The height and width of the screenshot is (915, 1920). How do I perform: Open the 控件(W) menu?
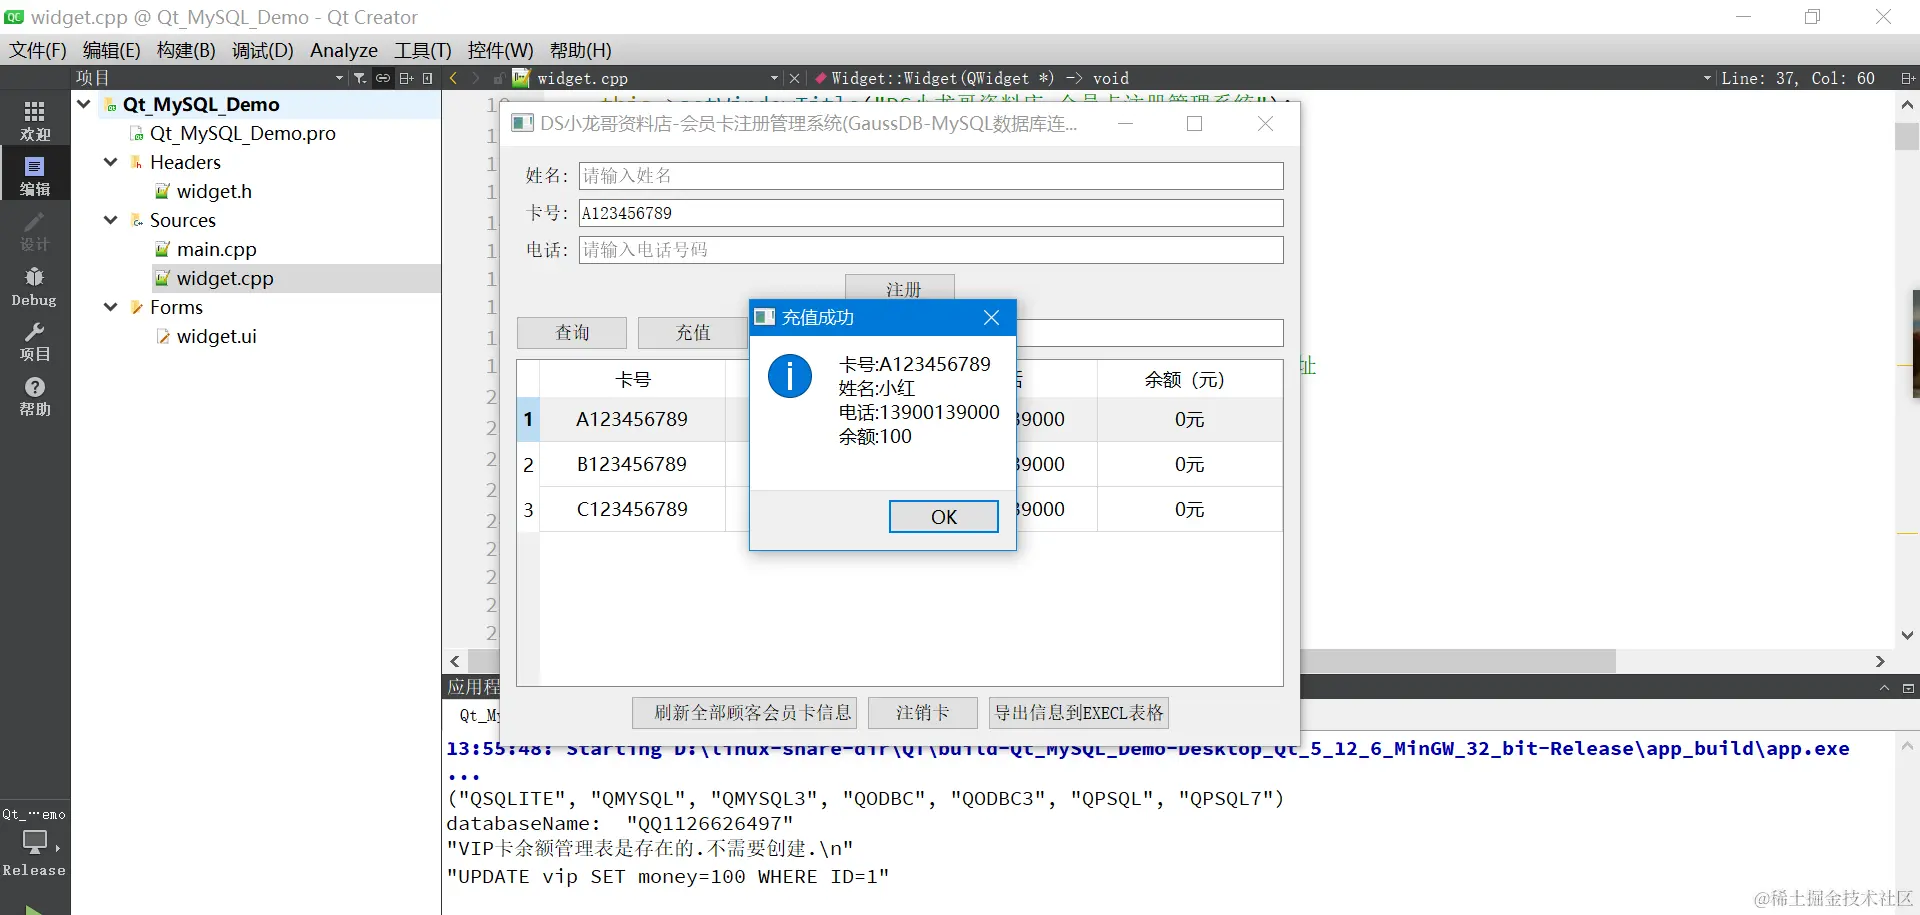point(500,50)
